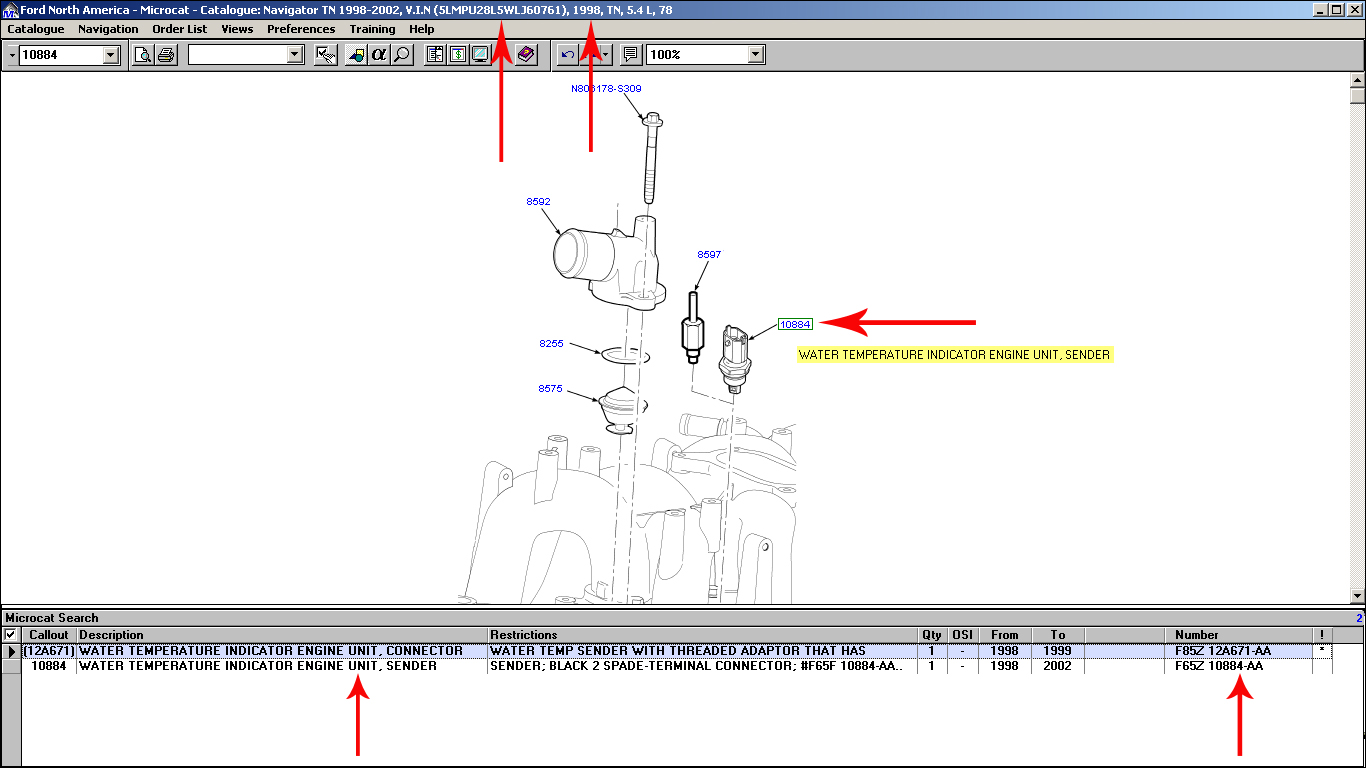Click the alpha symbol search icon

click(x=379, y=55)
